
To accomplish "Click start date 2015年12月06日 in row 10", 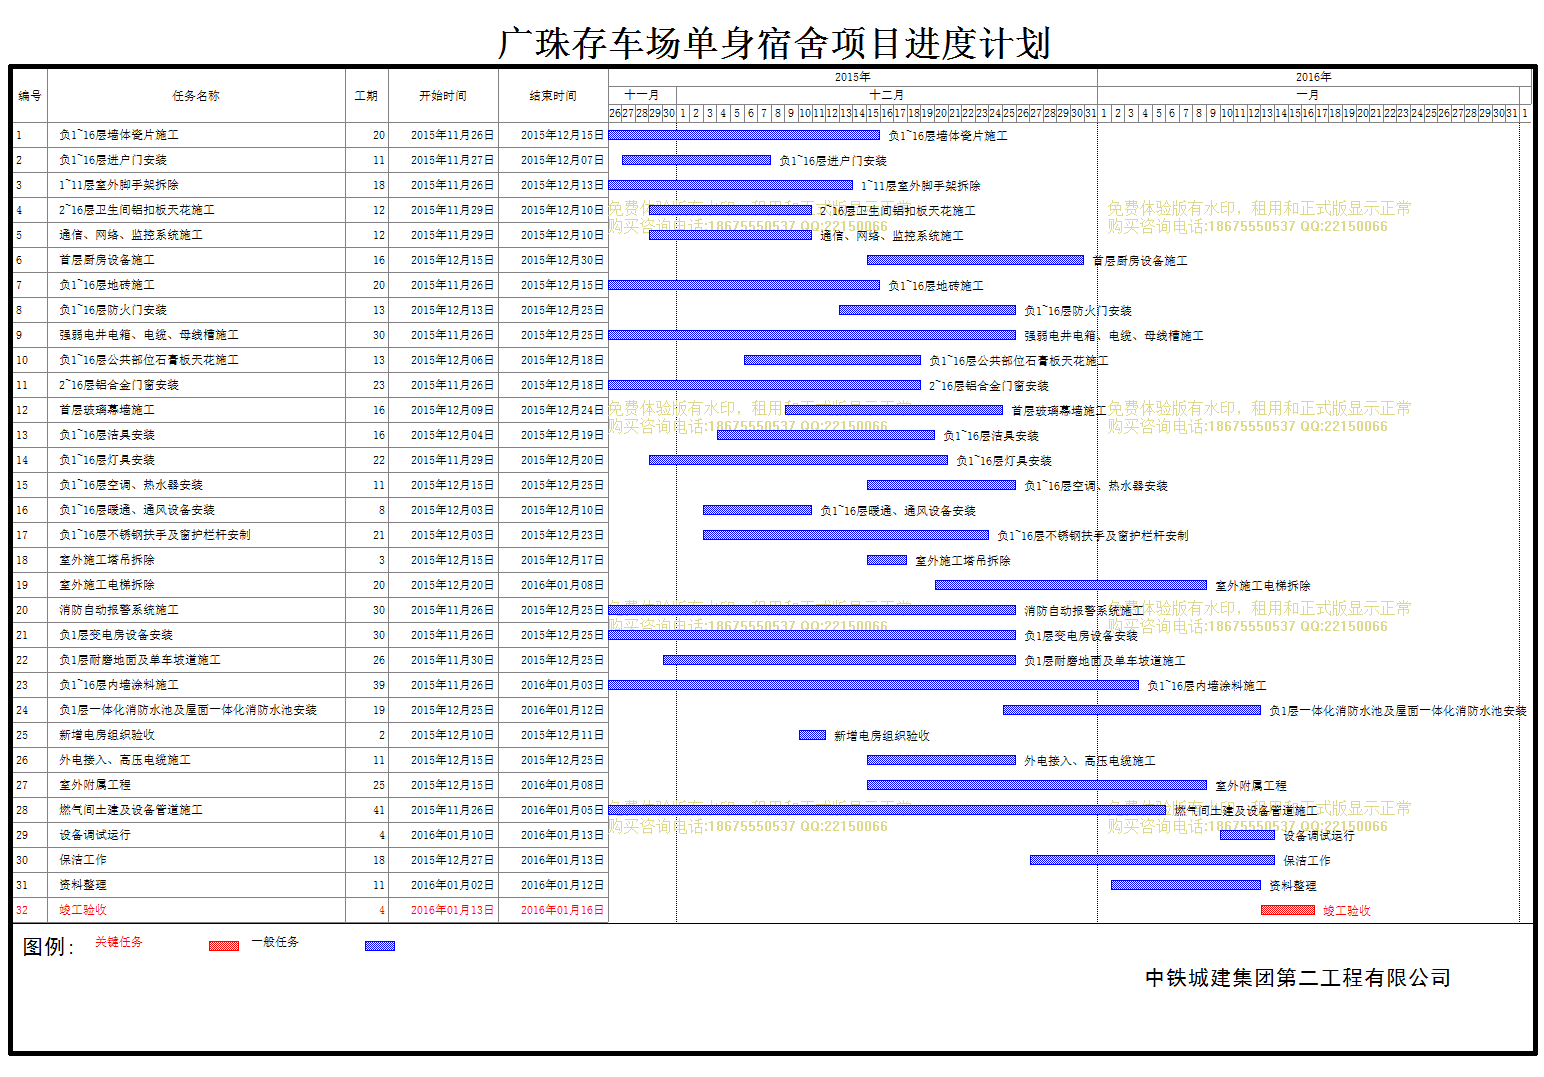I will click(452, 360).
